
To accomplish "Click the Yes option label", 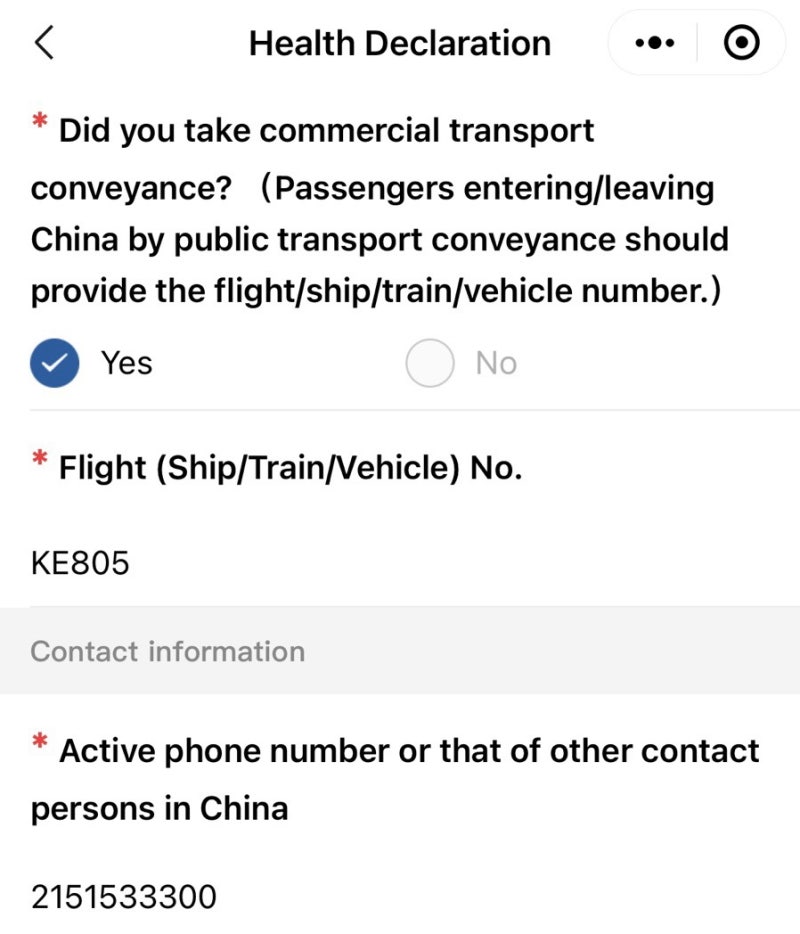I will [x=126, y=363].
